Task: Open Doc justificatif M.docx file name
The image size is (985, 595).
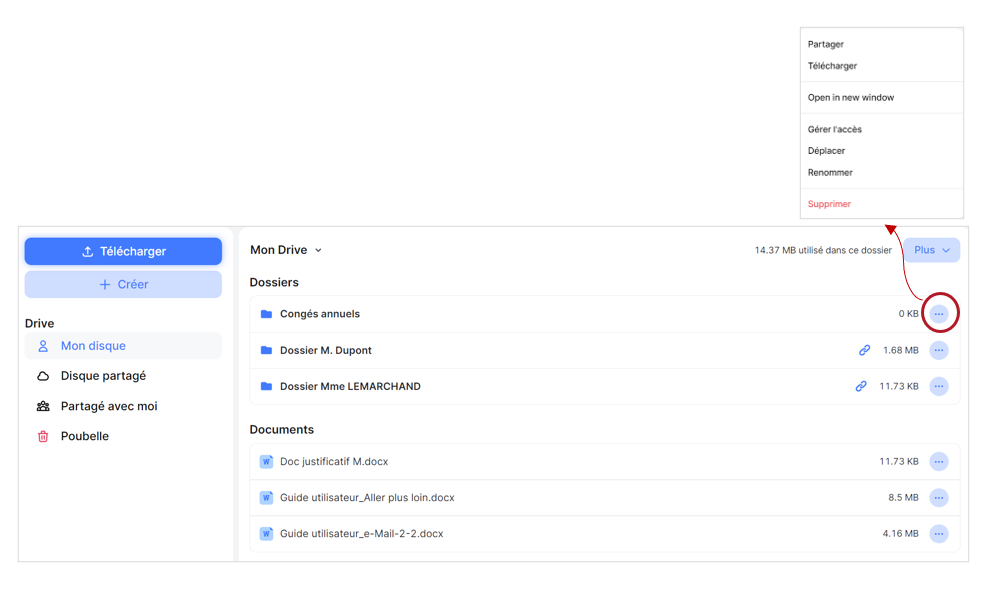Action: (334, 462)
